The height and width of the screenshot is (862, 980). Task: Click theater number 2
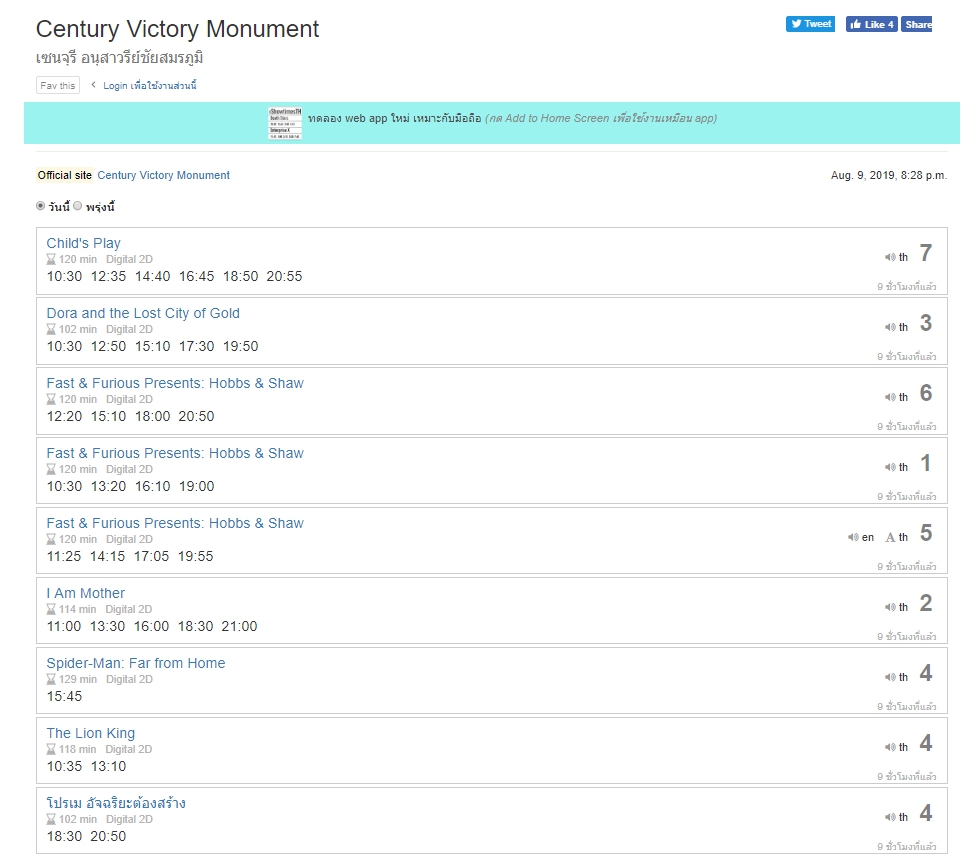pos(926,603)
